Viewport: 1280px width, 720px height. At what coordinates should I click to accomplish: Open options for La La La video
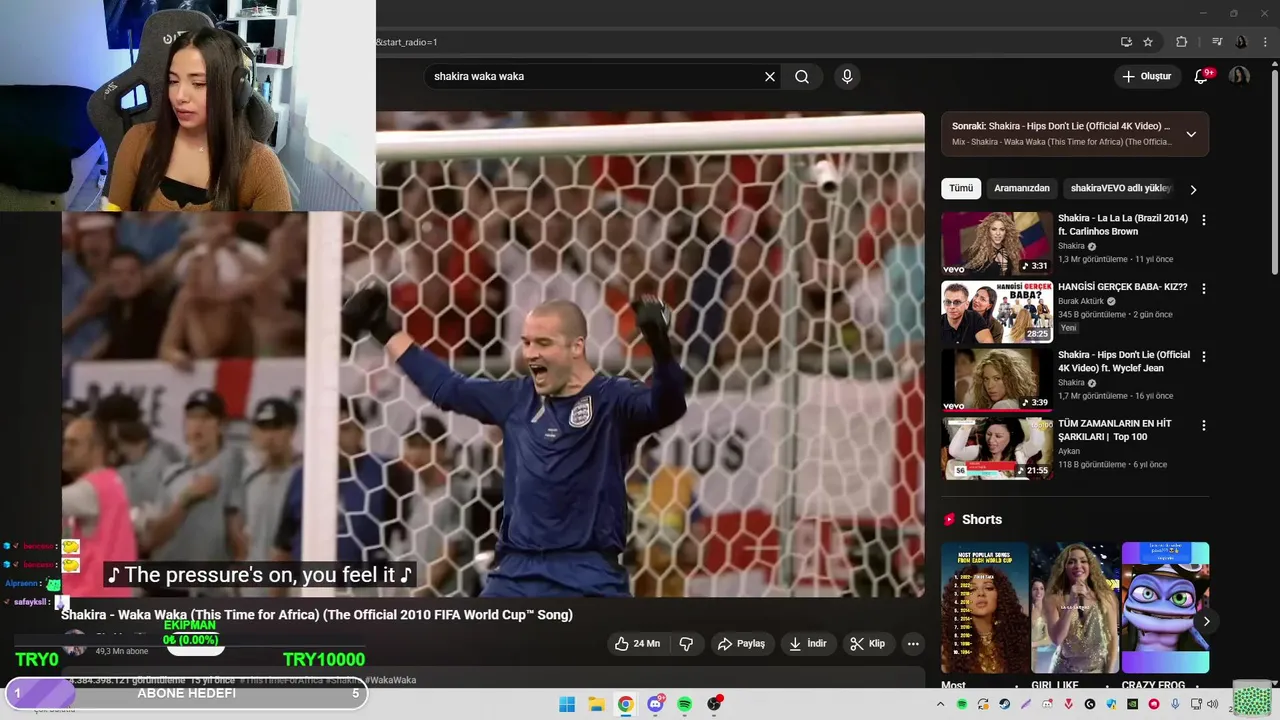pyautogui.click(x=1203, y=220)
